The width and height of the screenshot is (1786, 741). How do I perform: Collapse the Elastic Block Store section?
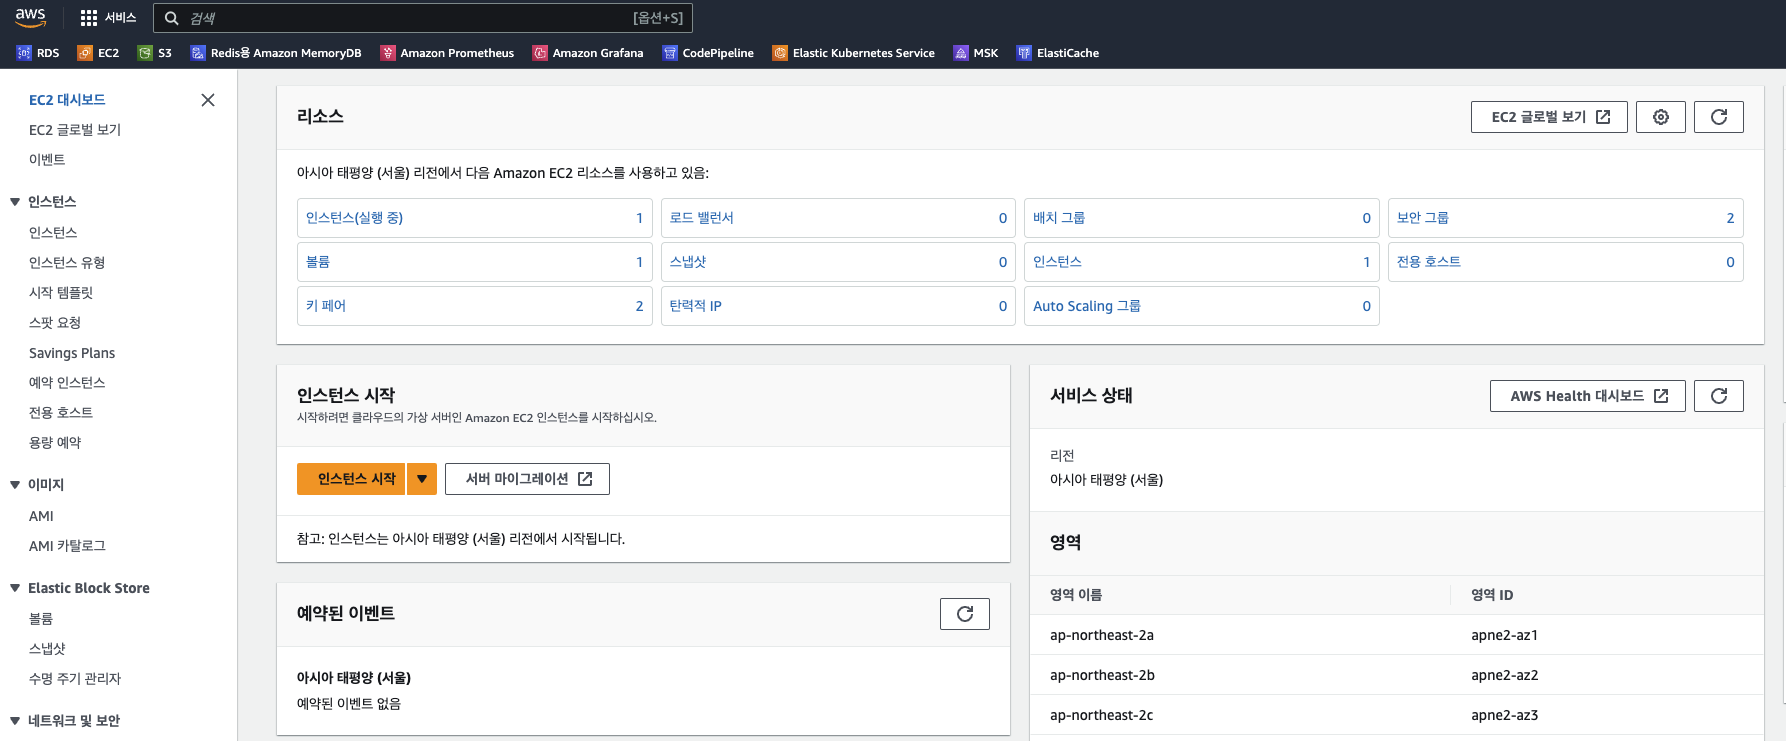tap(15, 588)
